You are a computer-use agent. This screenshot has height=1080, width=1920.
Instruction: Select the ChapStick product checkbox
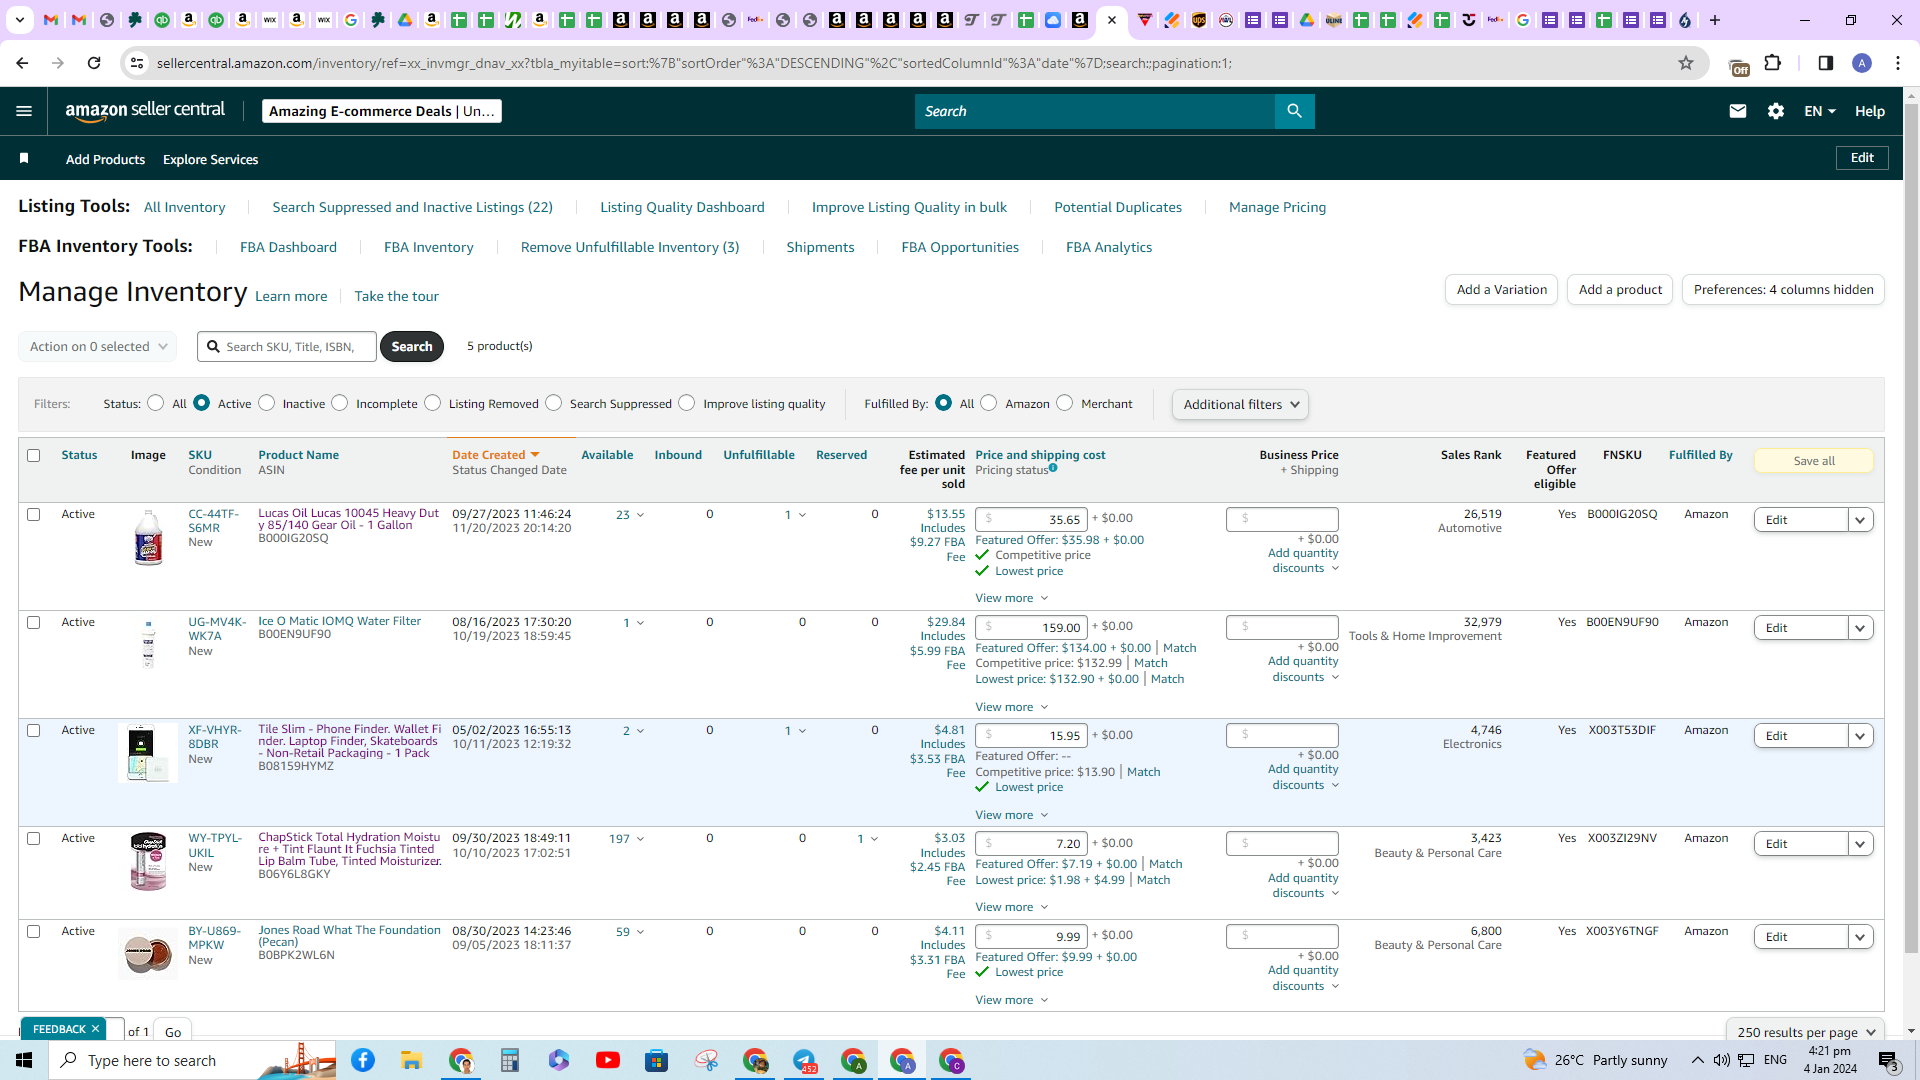click(34, 838)
